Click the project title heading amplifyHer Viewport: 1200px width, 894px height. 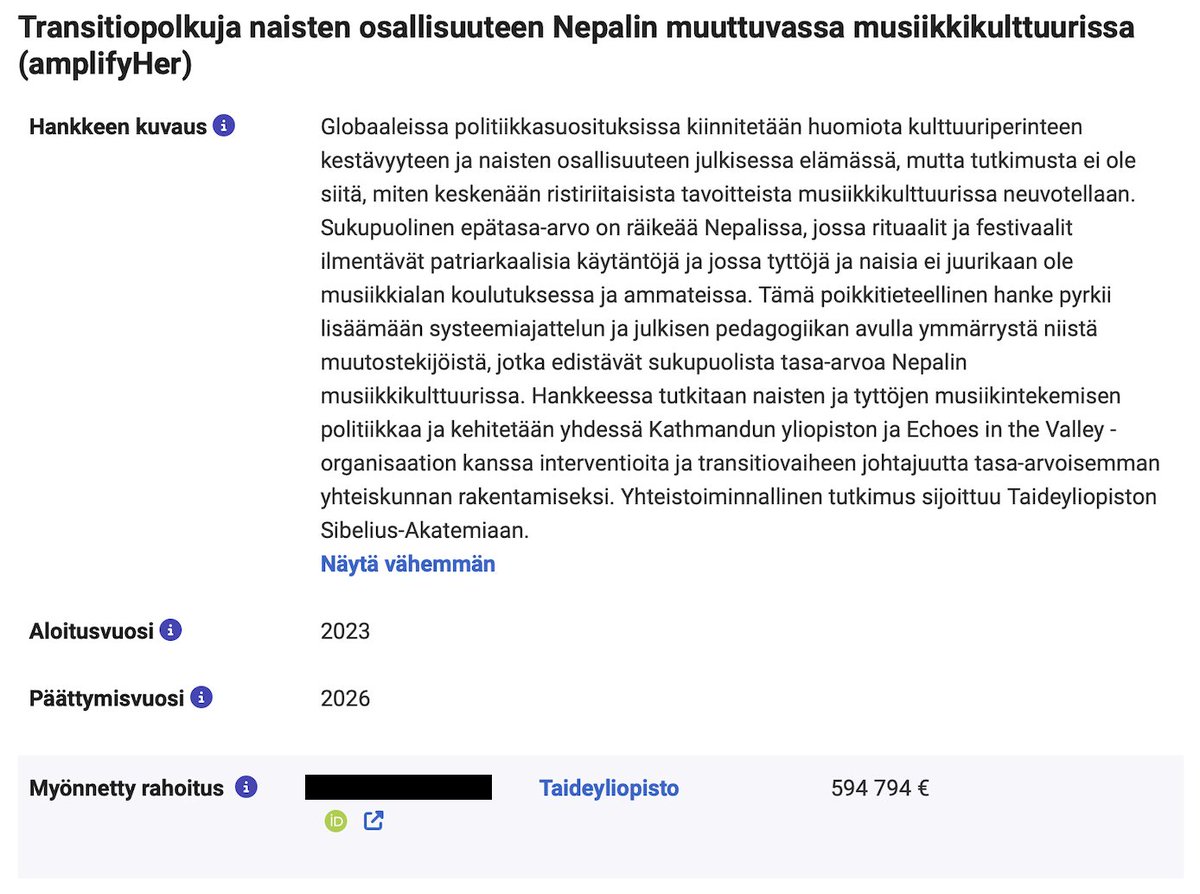[577, 47]
